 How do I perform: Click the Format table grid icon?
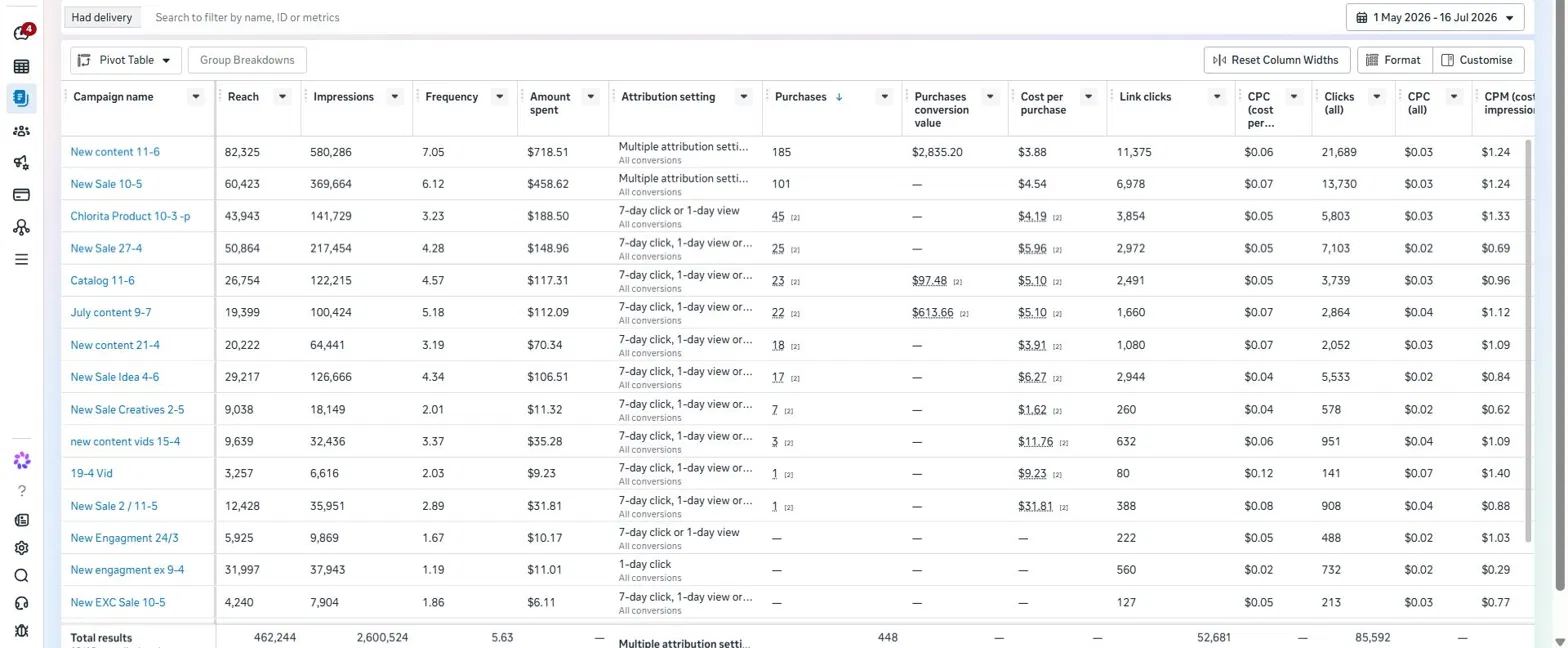pos(1372,60)
